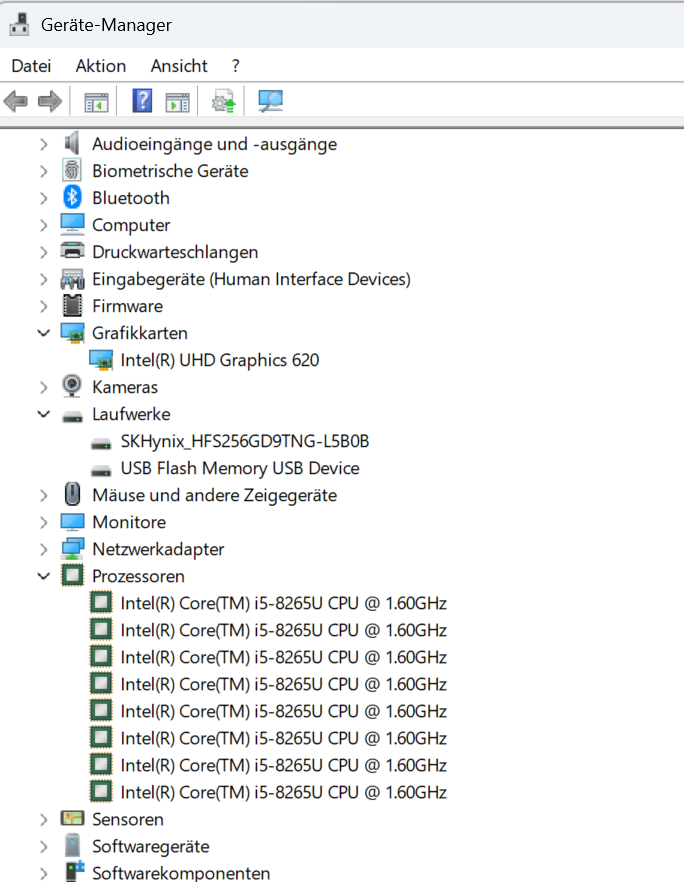
Task: Expand the Bluetooth node chevron
Action: (x=44, y=199)
